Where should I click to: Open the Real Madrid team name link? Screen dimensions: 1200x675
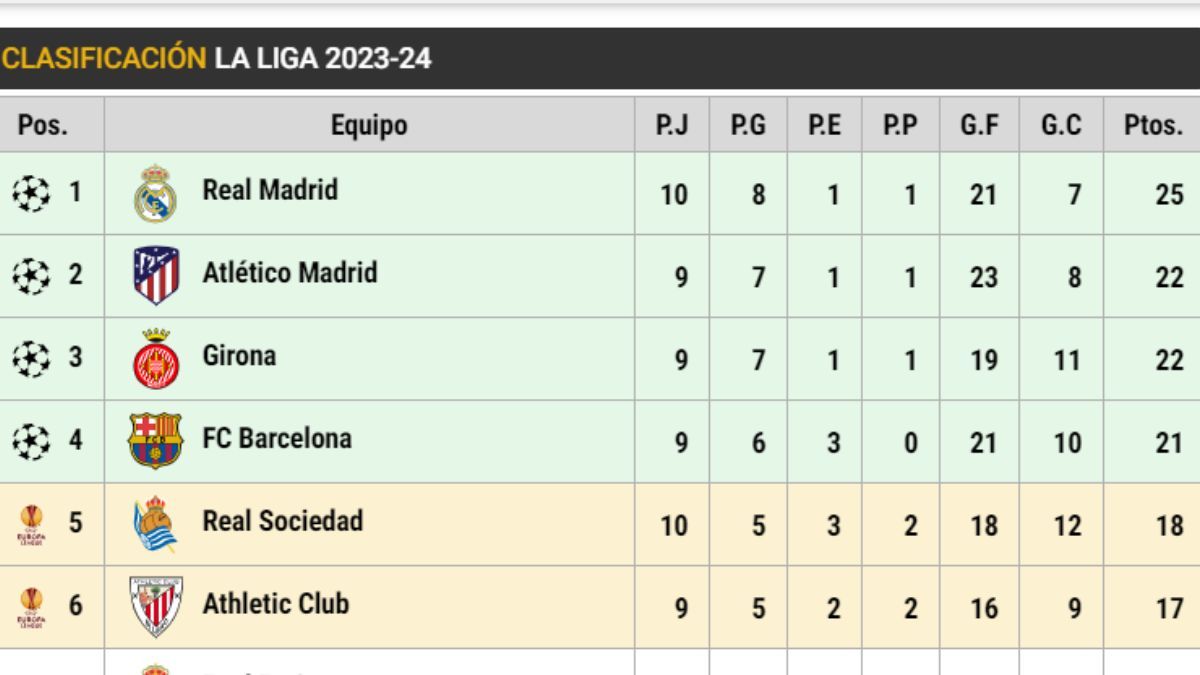point(270,190)
